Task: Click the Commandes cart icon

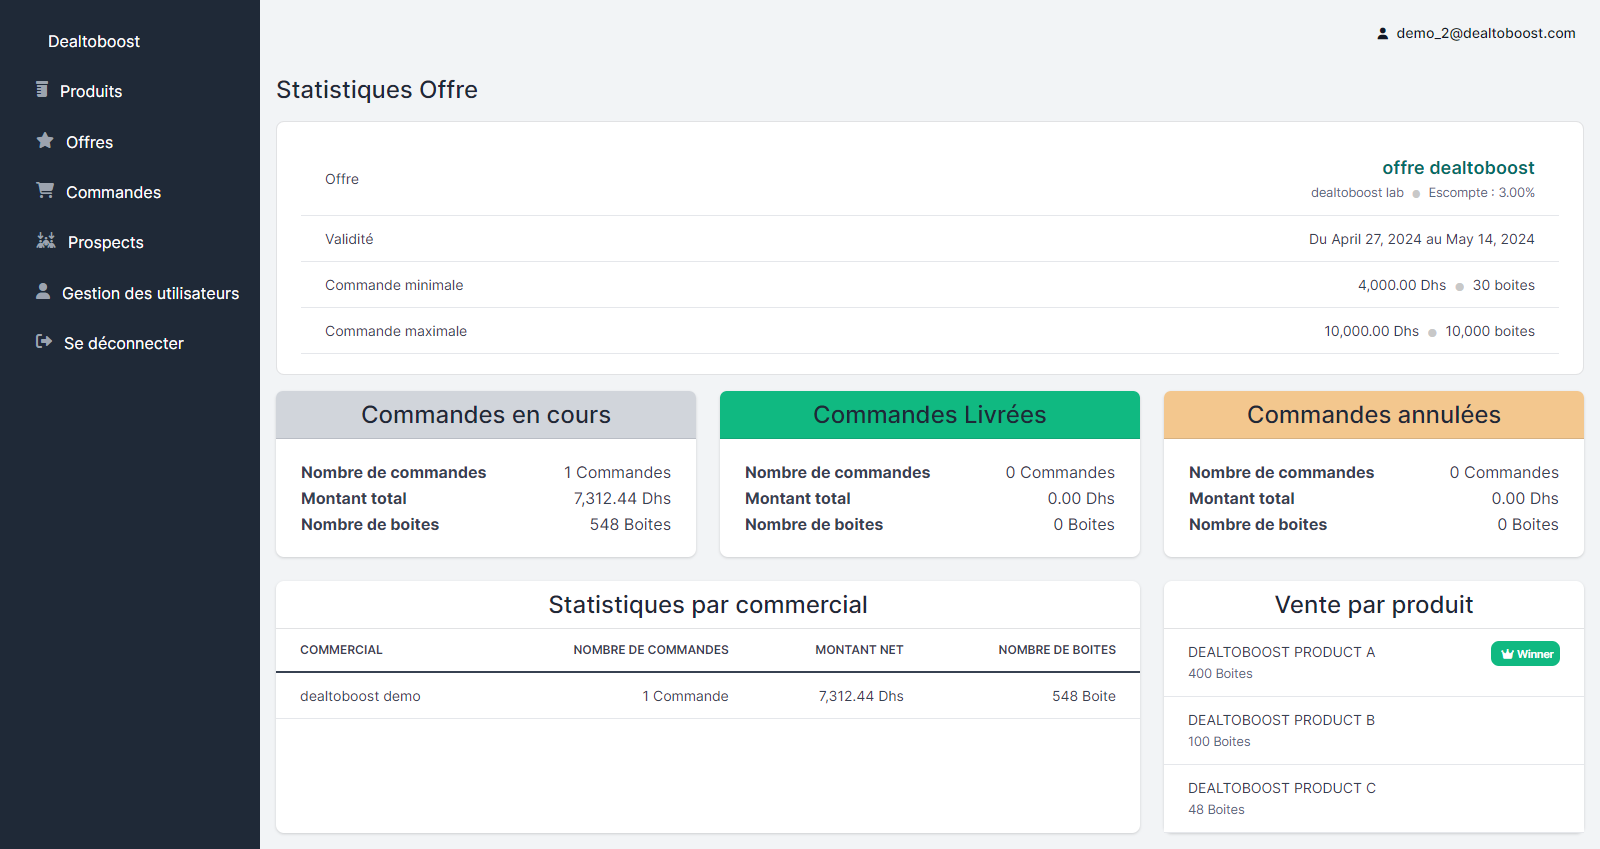Action: (x=45, y=190)
